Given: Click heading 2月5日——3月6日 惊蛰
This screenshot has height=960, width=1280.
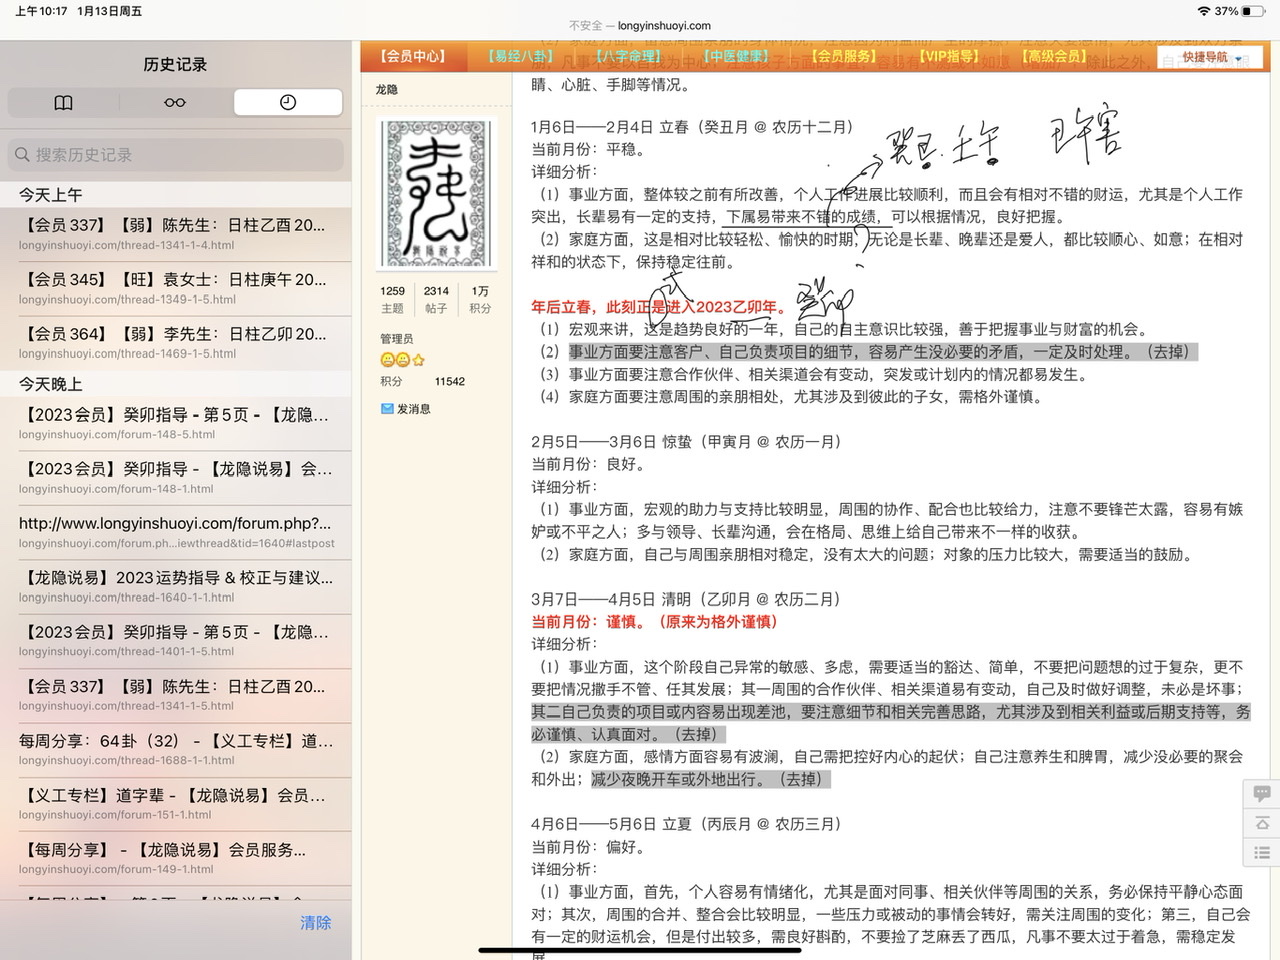Looking at the screenshot, I should 686,441.
